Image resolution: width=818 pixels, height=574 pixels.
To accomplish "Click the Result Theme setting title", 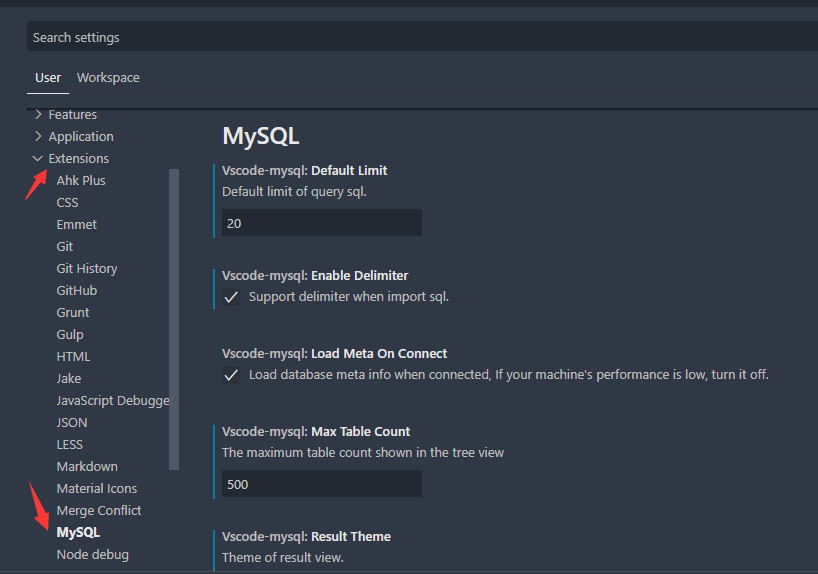I will click(x=306, y=537).
